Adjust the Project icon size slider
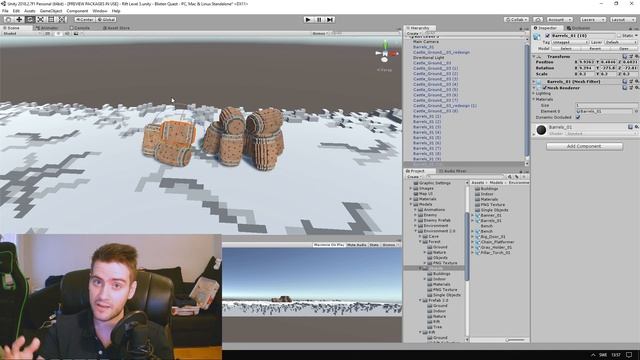The width and height of the screenshot is (640, 360). tap(515, 340)
